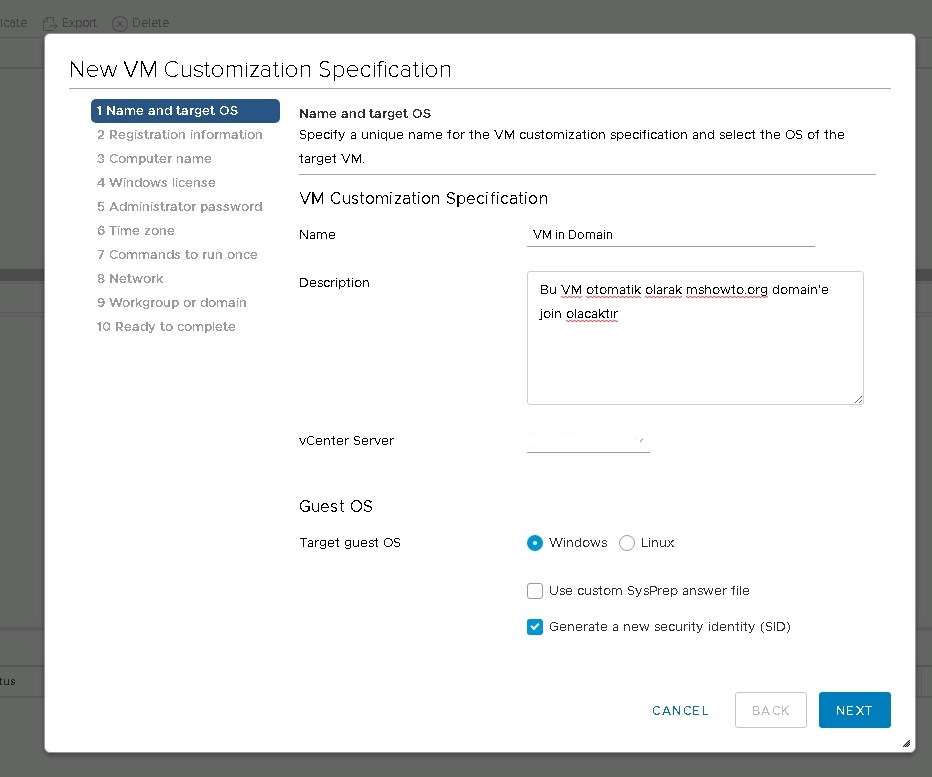Select the Windows radio button
Screen dimensions: 932x777
(x=535, y=543)
